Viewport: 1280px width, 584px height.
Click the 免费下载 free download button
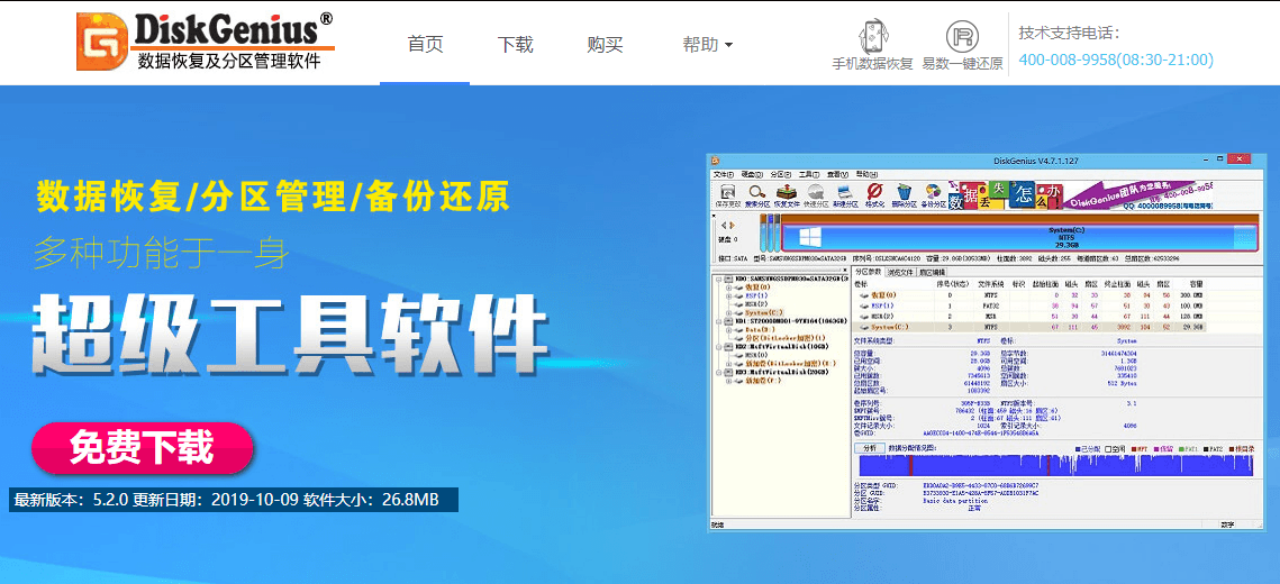[x=142, y=448]
